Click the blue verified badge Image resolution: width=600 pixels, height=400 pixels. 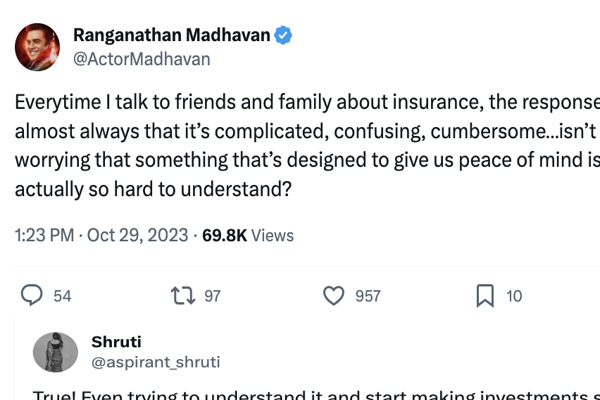pos(284,36)
